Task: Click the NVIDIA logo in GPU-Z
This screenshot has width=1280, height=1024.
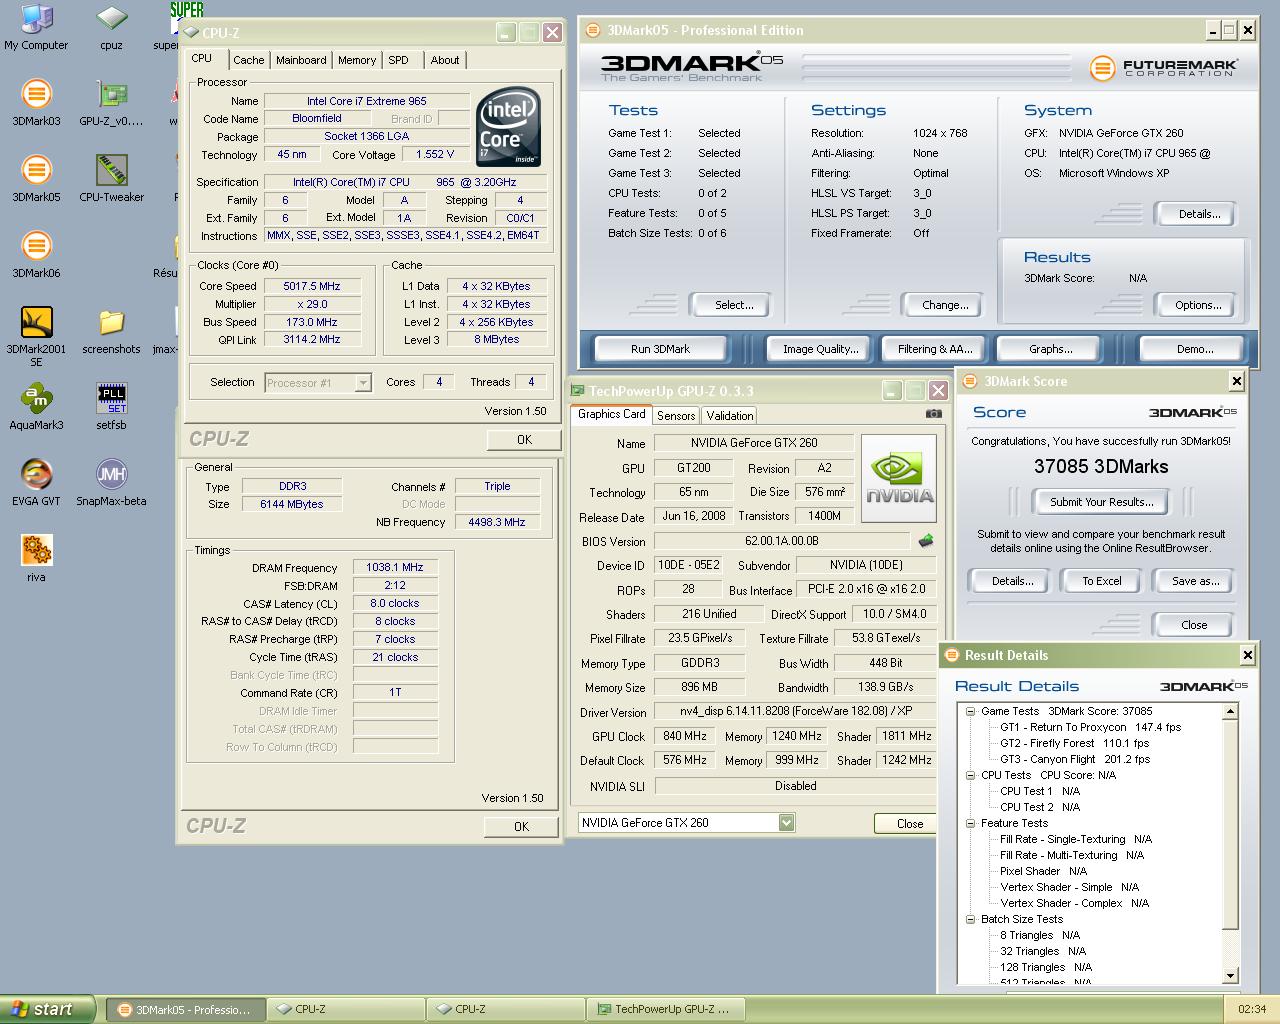Action: point(899,478)
